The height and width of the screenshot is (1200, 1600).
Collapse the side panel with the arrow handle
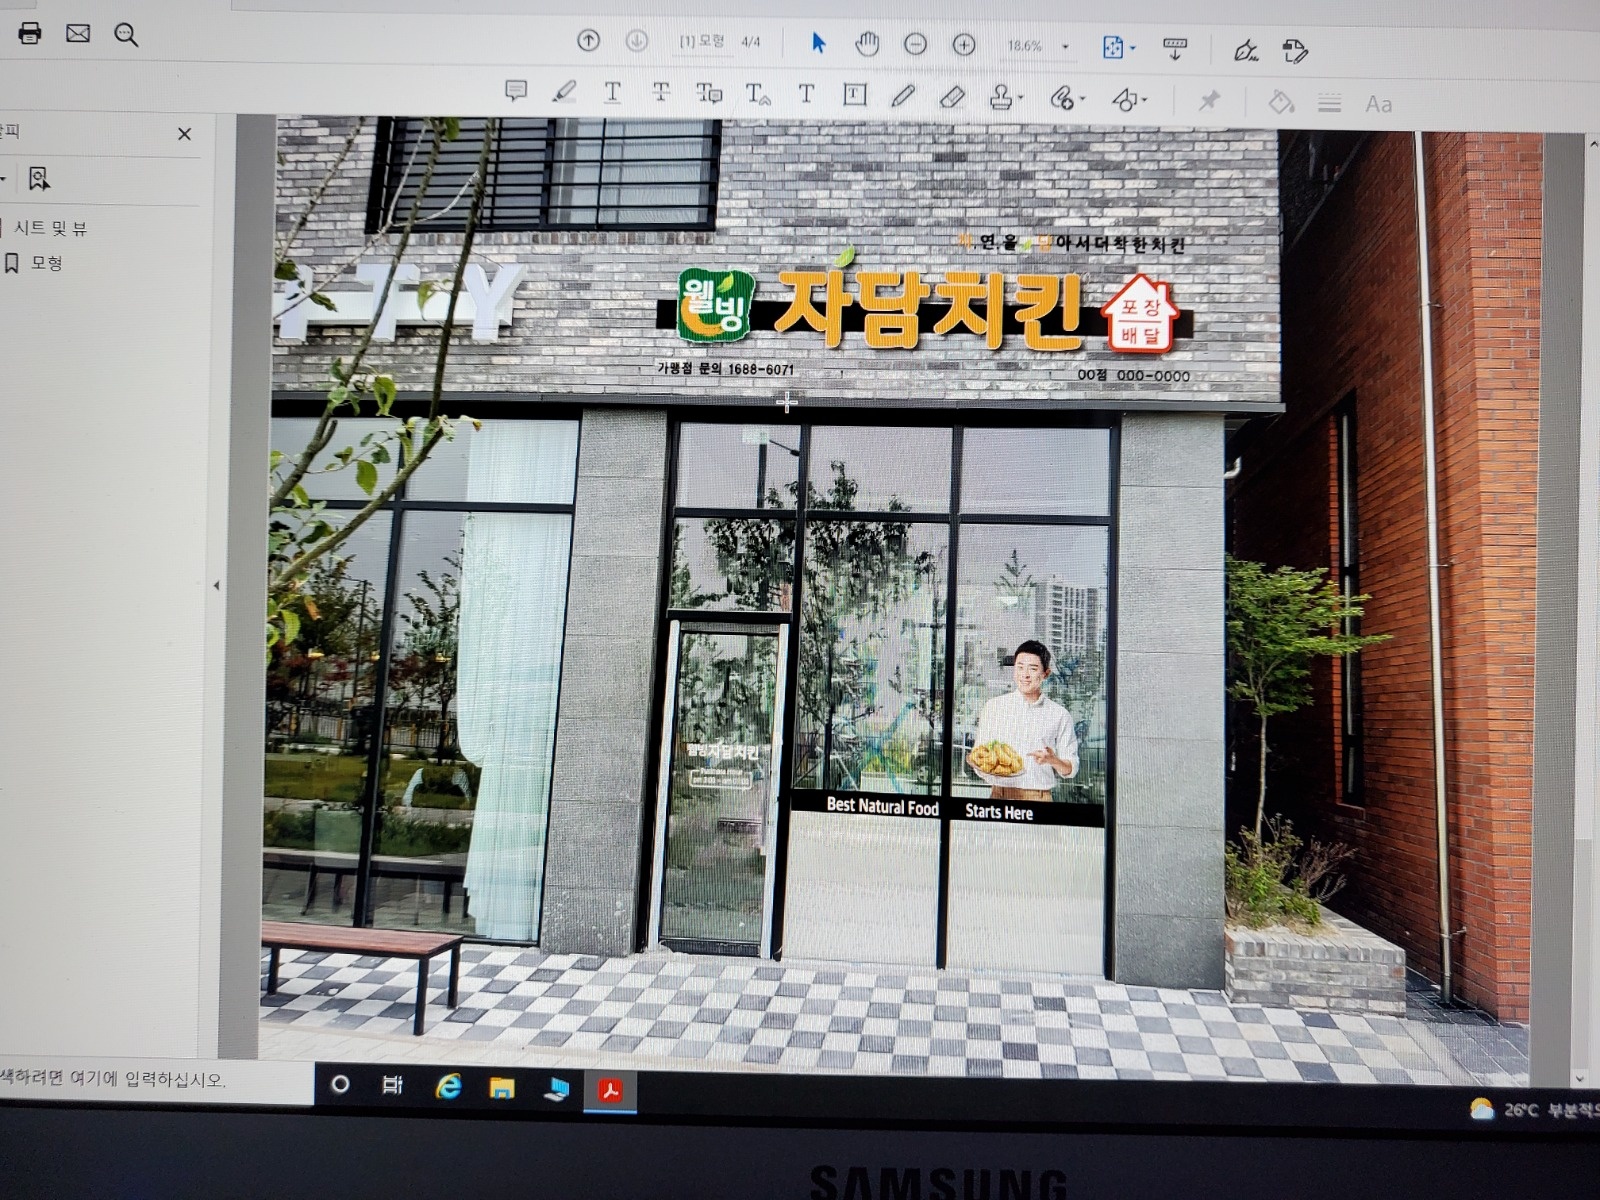click(216, 586)
